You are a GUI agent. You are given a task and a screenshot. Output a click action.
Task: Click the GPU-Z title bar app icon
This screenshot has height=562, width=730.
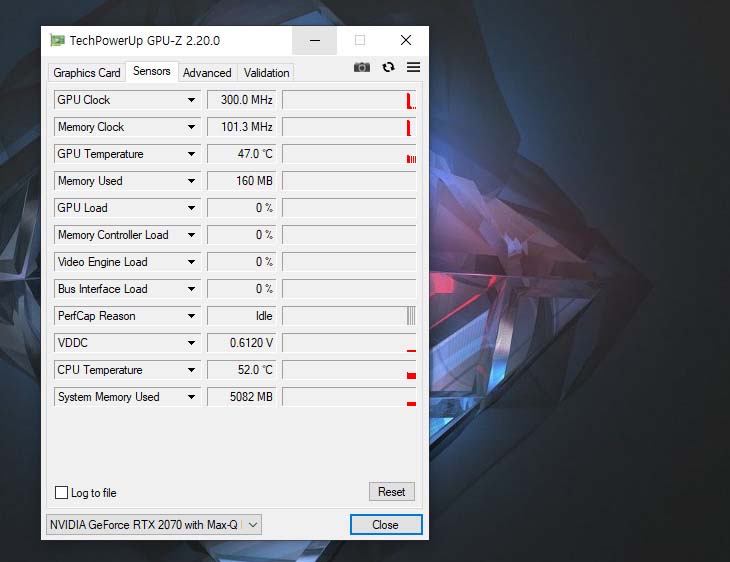57,41
